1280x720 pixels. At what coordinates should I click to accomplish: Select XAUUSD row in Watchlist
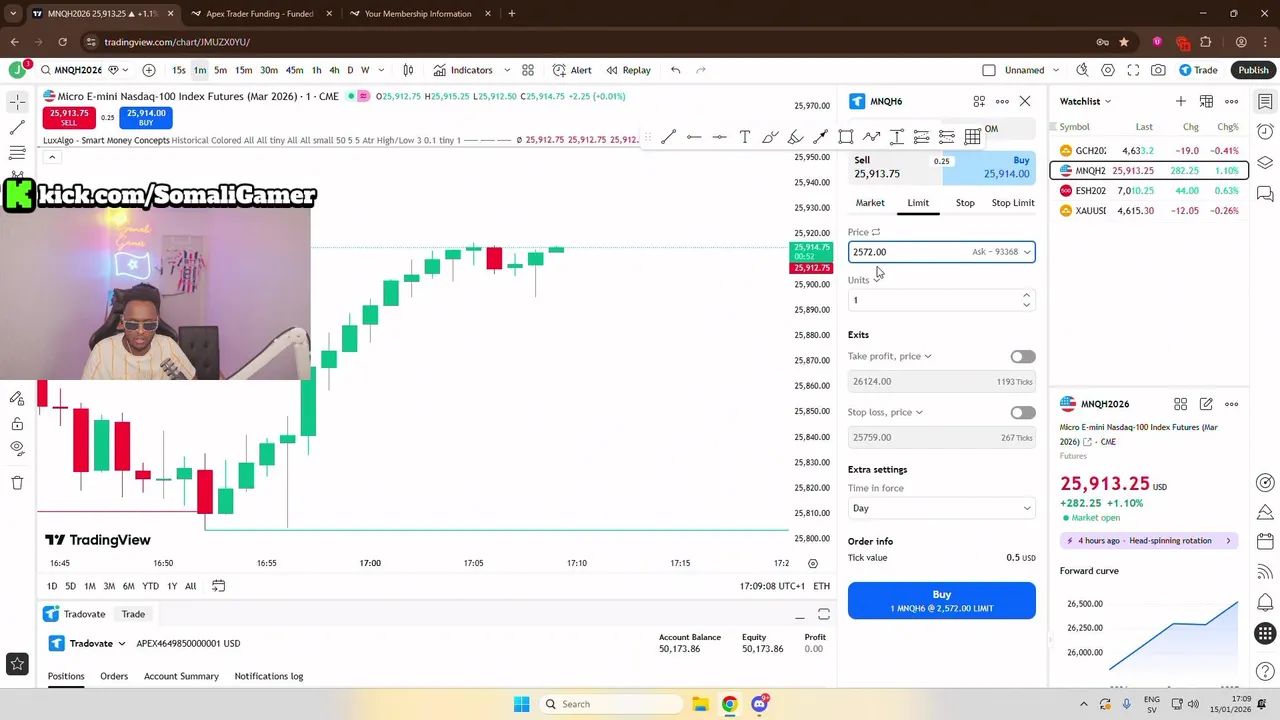pos(1149,211)
